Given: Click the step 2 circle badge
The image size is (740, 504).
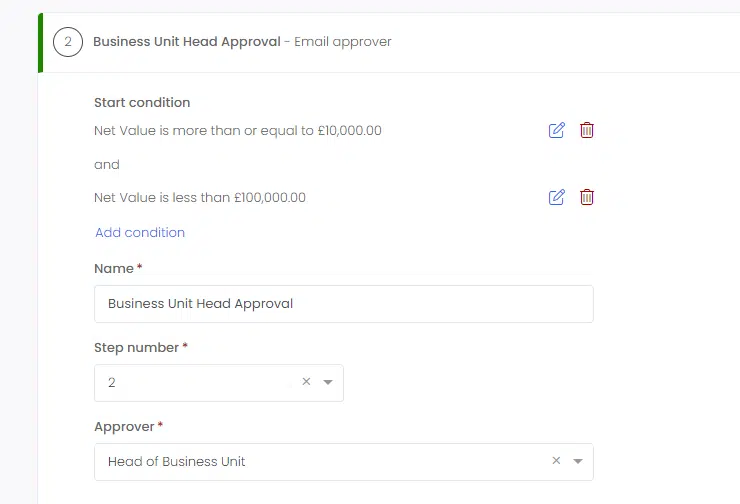Looking at the screenshot, I should click(x=68, y=42).
